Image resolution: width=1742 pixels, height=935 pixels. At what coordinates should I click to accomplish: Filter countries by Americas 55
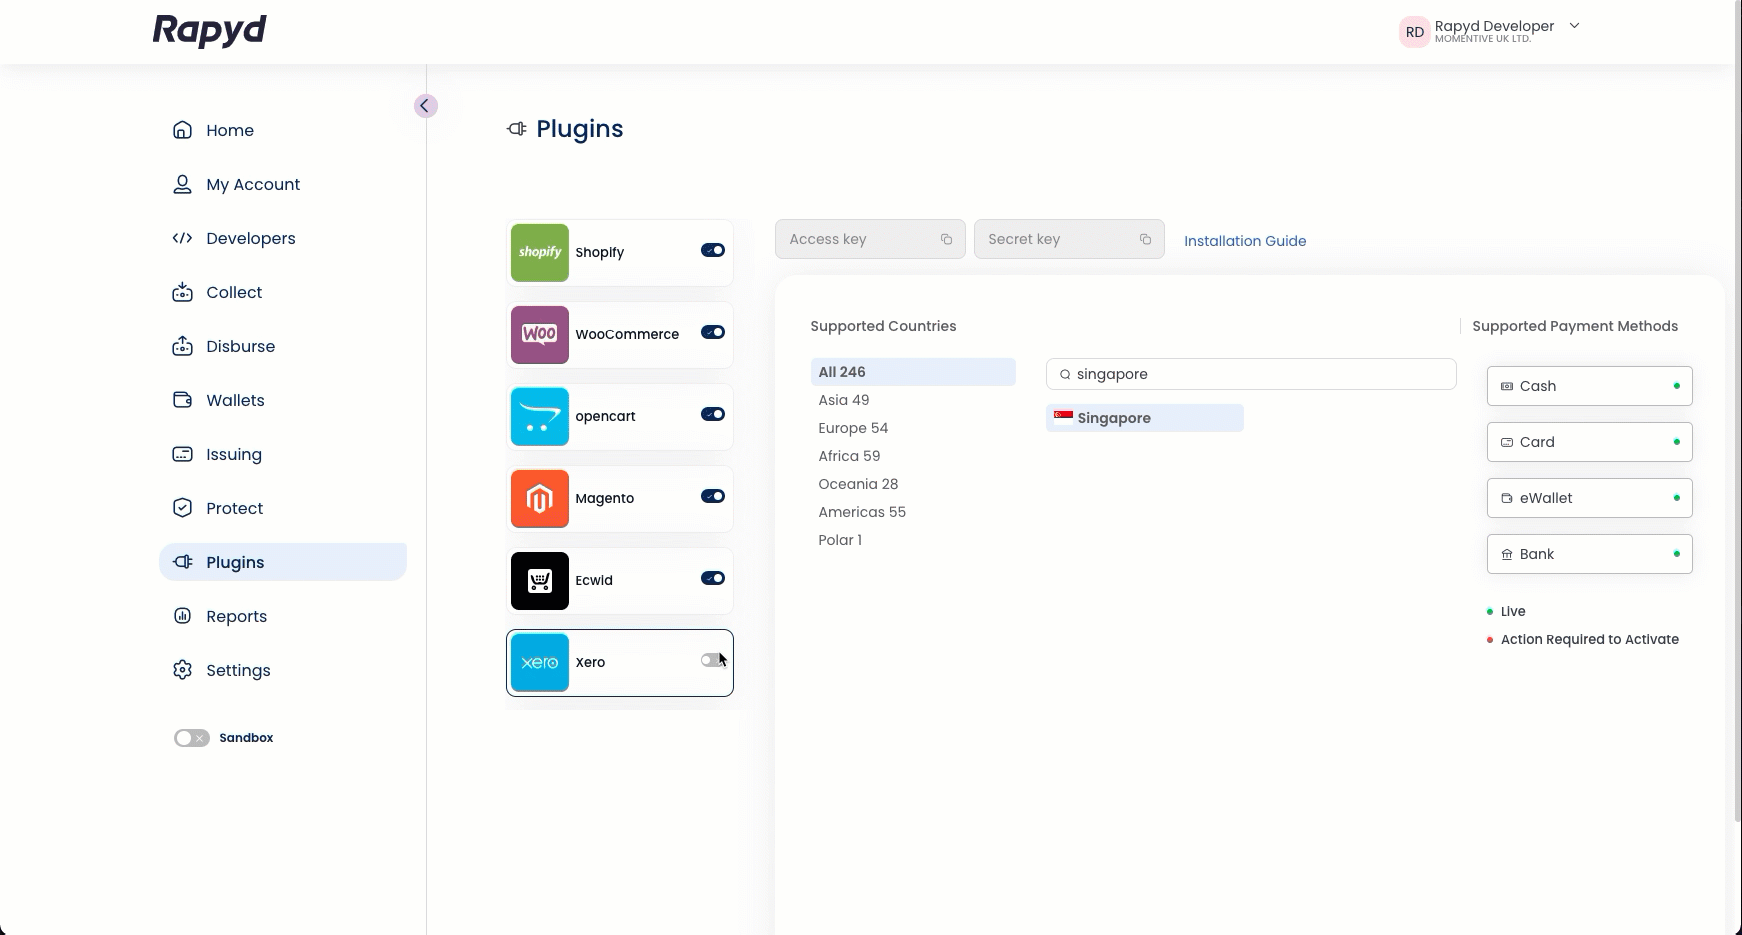pos(862,512)
